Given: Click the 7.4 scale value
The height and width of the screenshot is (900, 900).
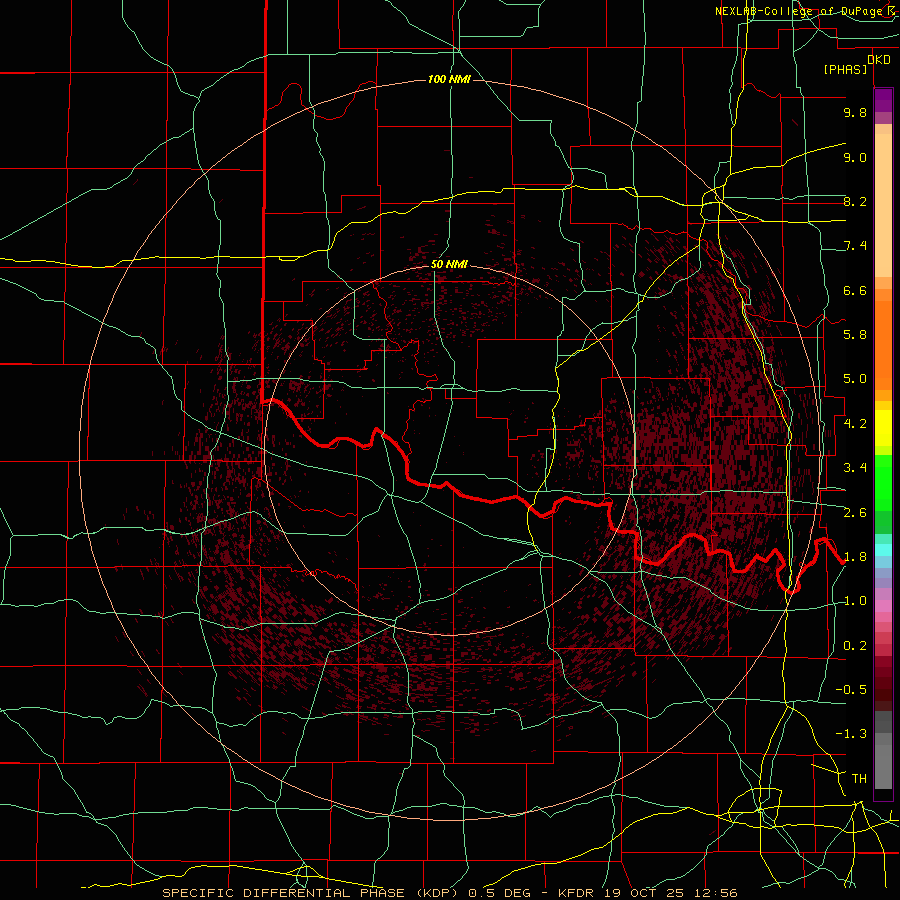Looking at the screenshot, I should [x=855, y=246].
